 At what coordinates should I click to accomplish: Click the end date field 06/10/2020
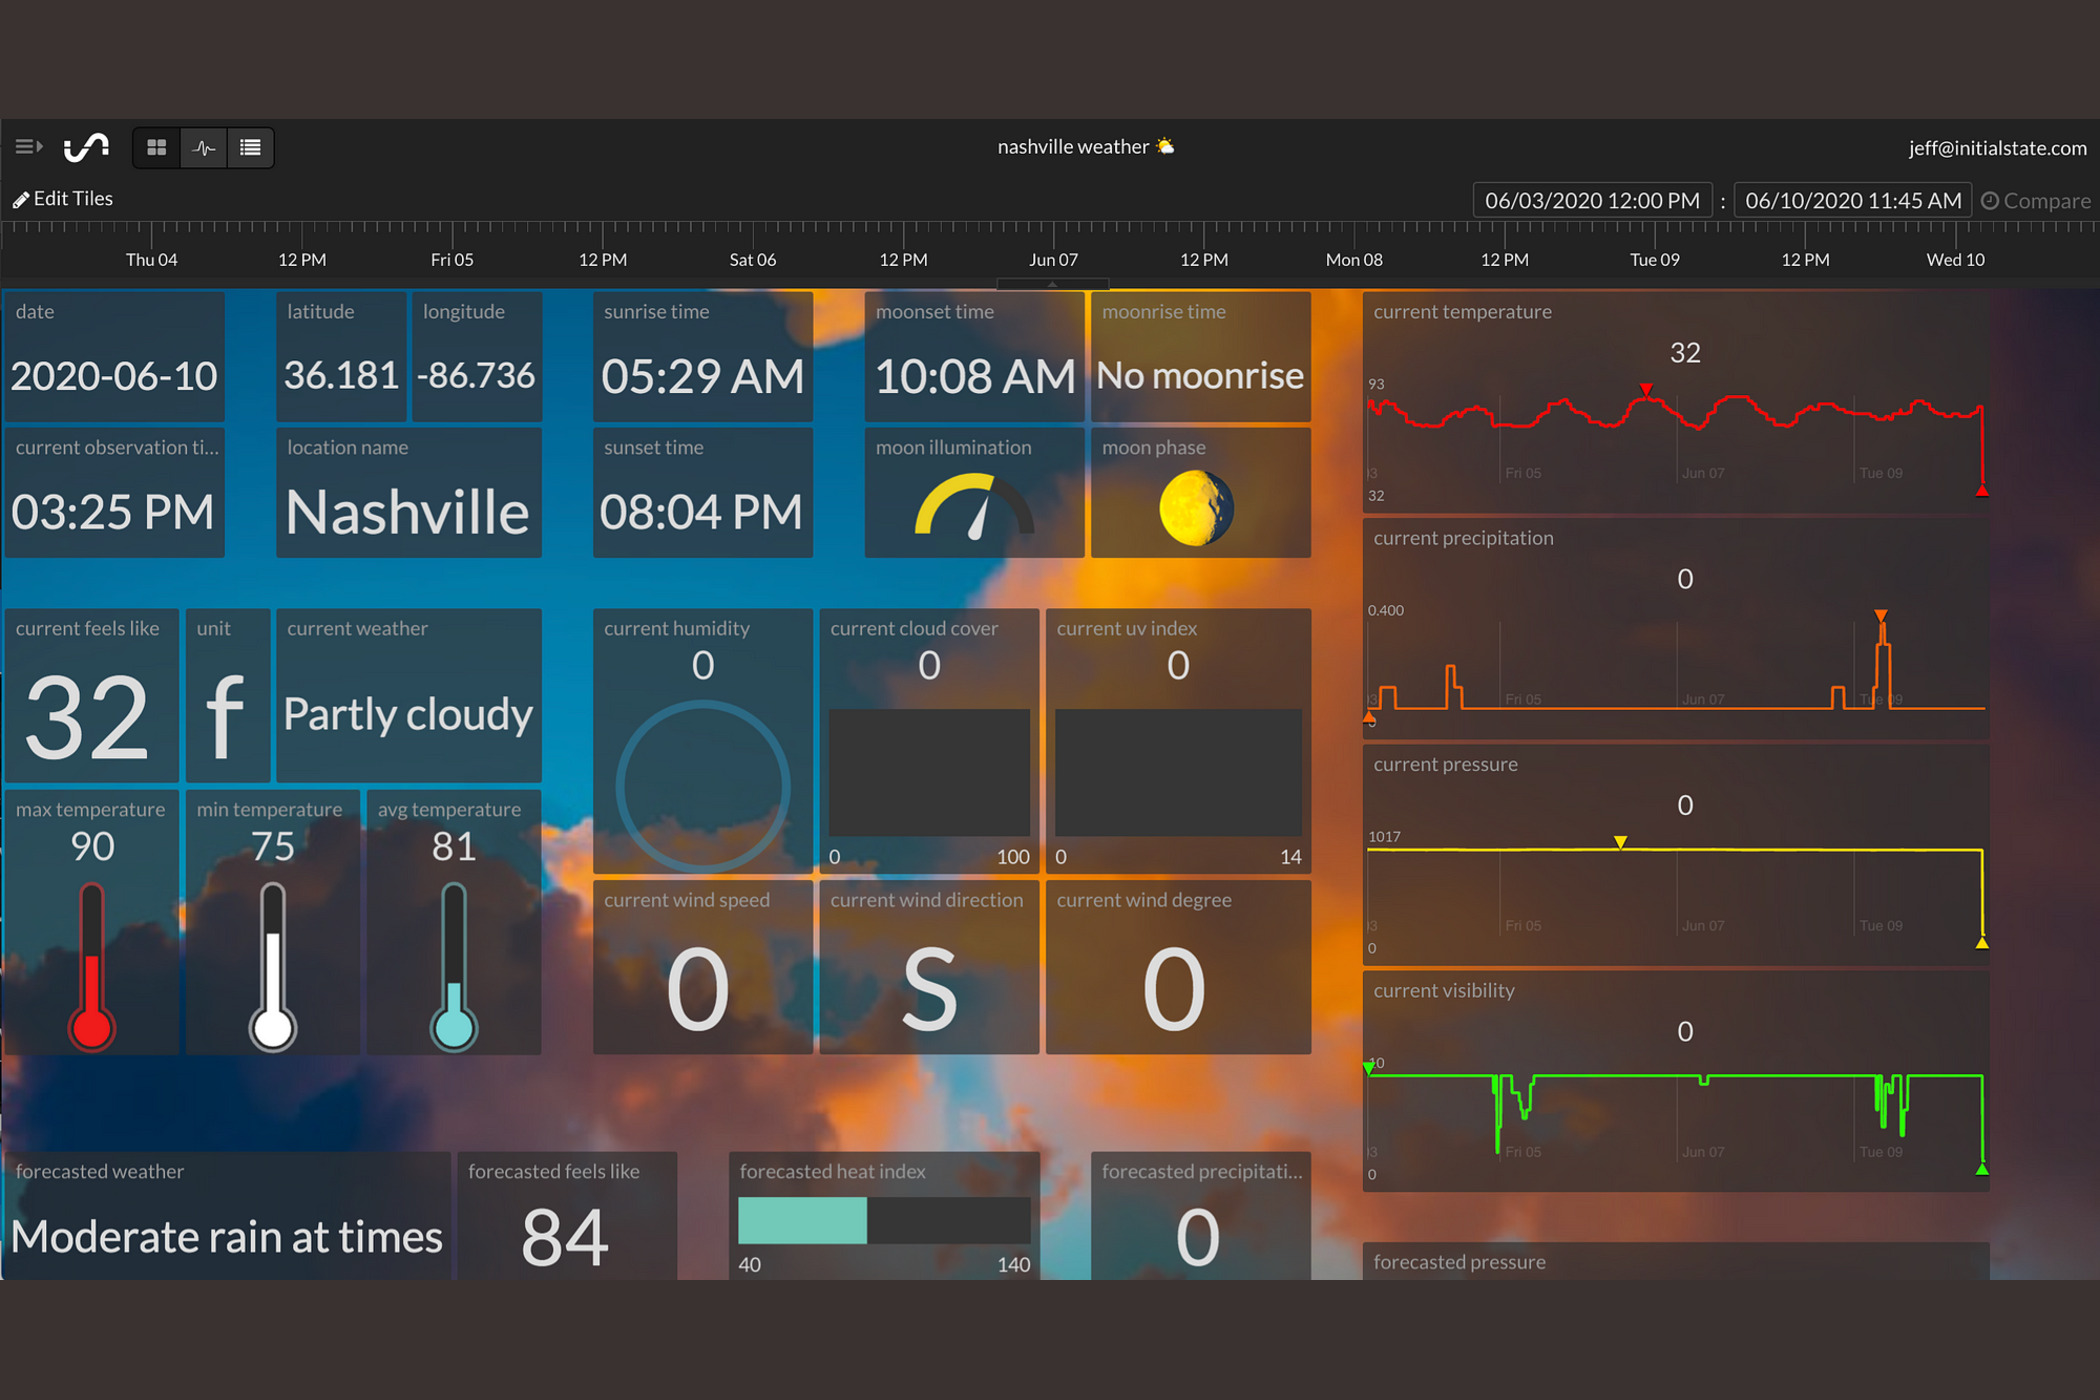1852,201
